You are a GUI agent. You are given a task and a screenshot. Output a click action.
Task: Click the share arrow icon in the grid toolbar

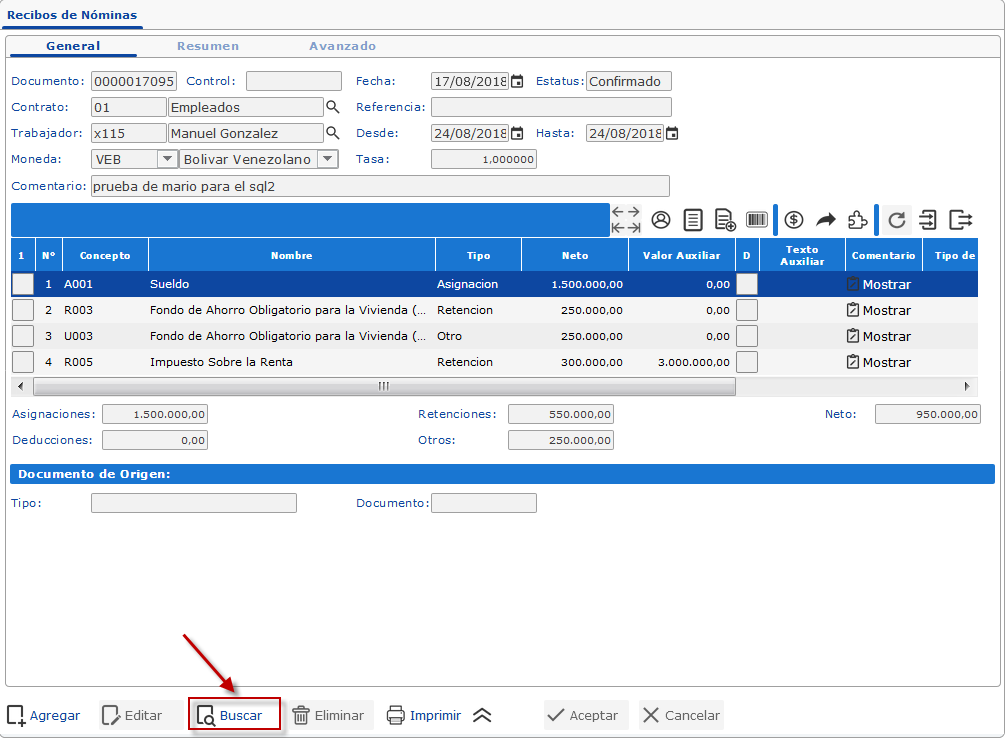pos(825,219)
